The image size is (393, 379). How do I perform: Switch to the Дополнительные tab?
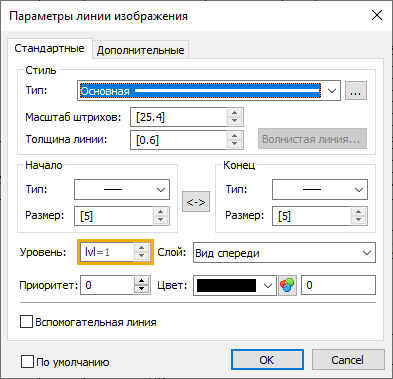point(140,50)
